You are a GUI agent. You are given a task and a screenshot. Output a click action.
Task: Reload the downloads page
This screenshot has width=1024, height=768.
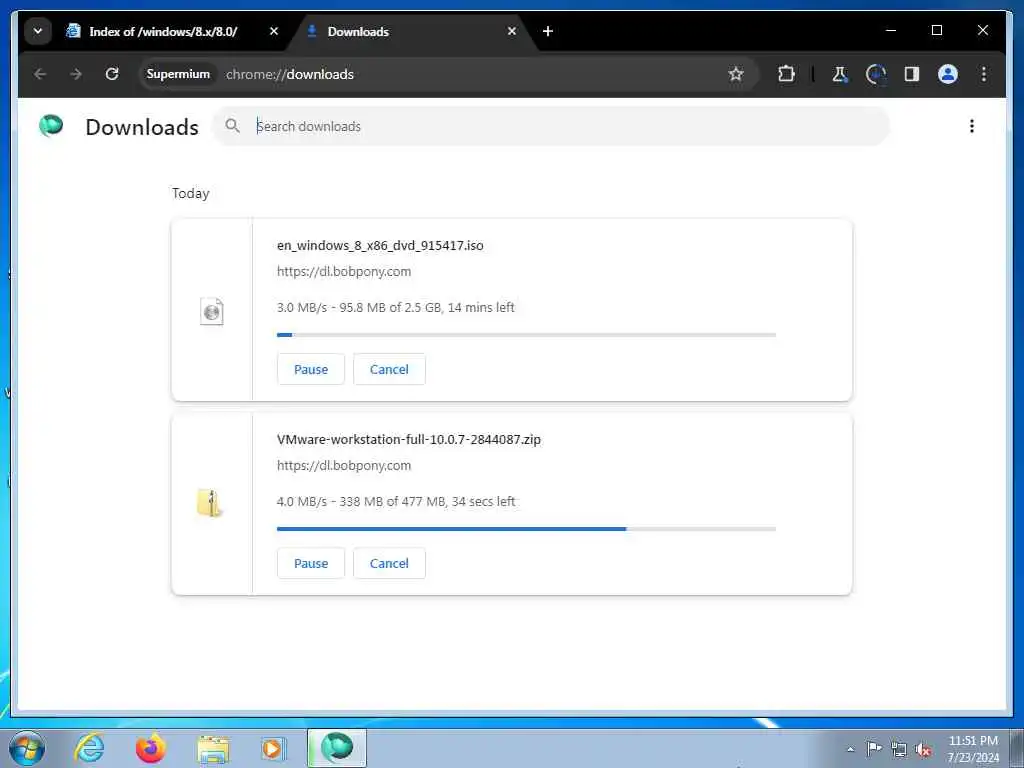[112, 74]
